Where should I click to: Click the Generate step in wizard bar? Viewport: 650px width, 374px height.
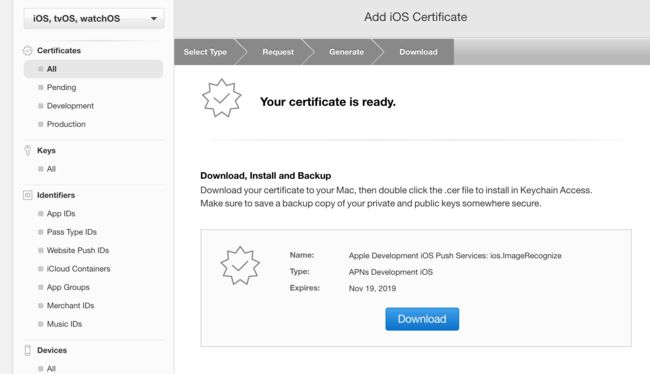(x=347, y=52)
